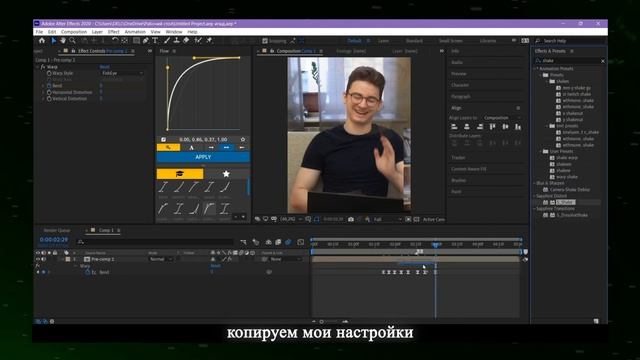
Task: Collapse the Warp effect in Effect Controls
Action: pos(38,67)
